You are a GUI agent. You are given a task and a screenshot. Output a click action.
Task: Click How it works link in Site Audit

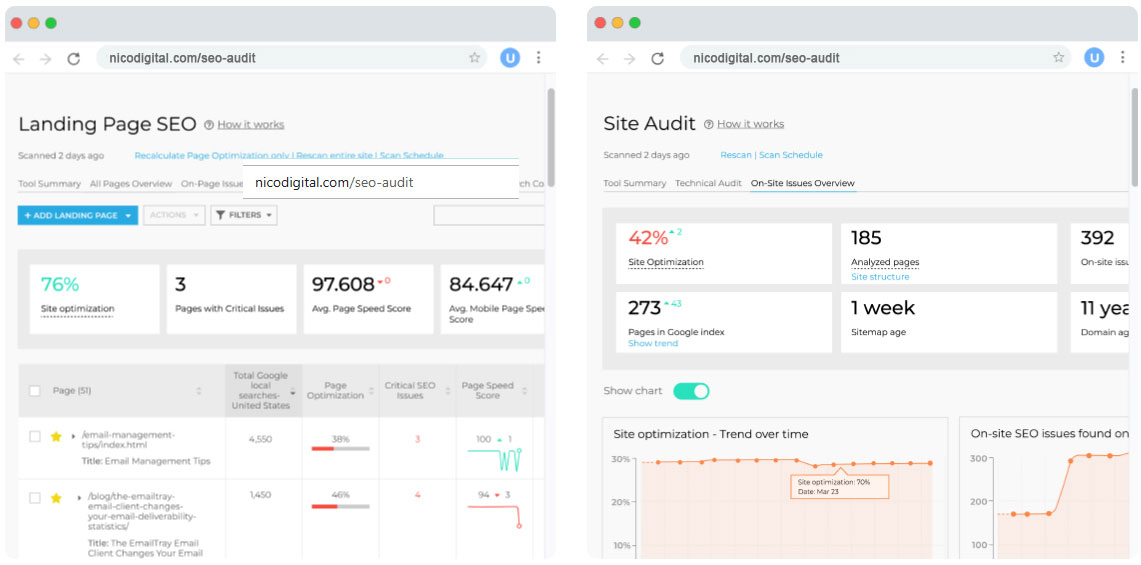coord(751,125)
